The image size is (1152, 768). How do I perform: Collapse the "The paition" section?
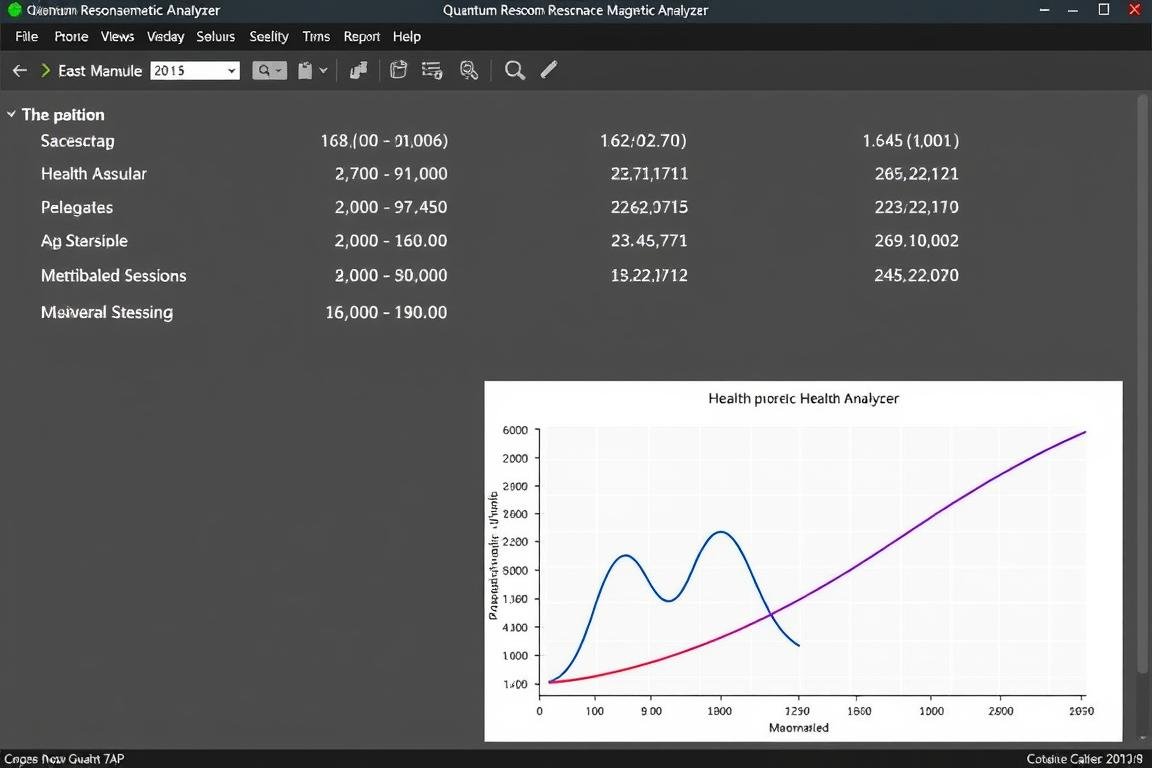11,115
